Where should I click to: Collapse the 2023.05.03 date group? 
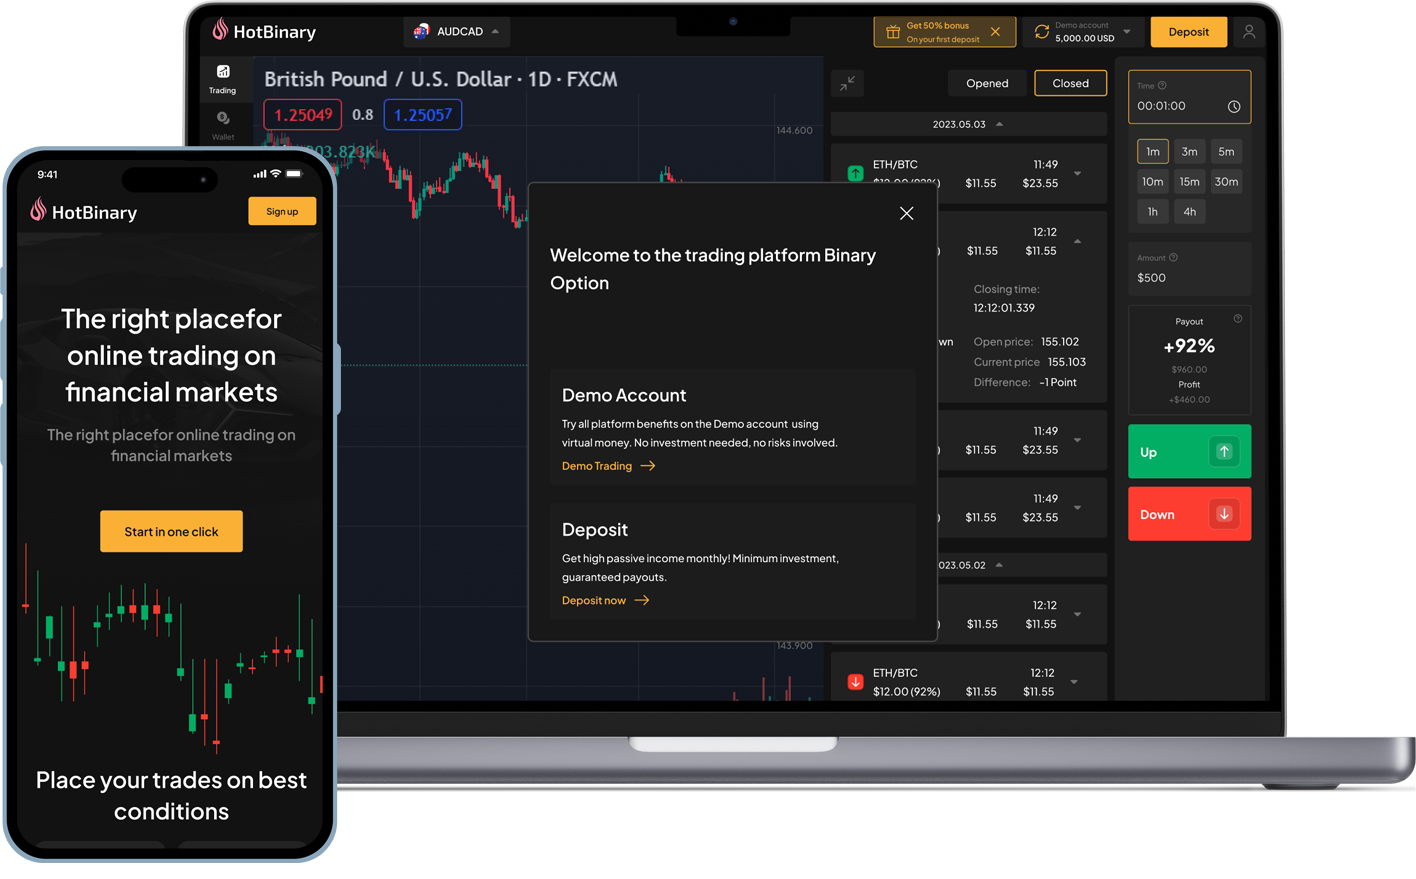[999, 124]
